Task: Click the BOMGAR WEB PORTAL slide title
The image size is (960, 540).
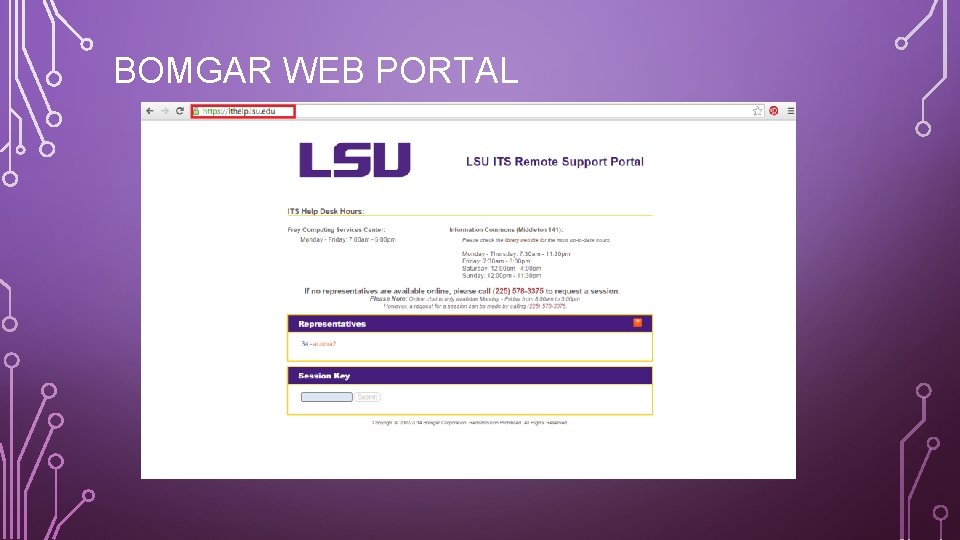Action: tap(316, 70)
